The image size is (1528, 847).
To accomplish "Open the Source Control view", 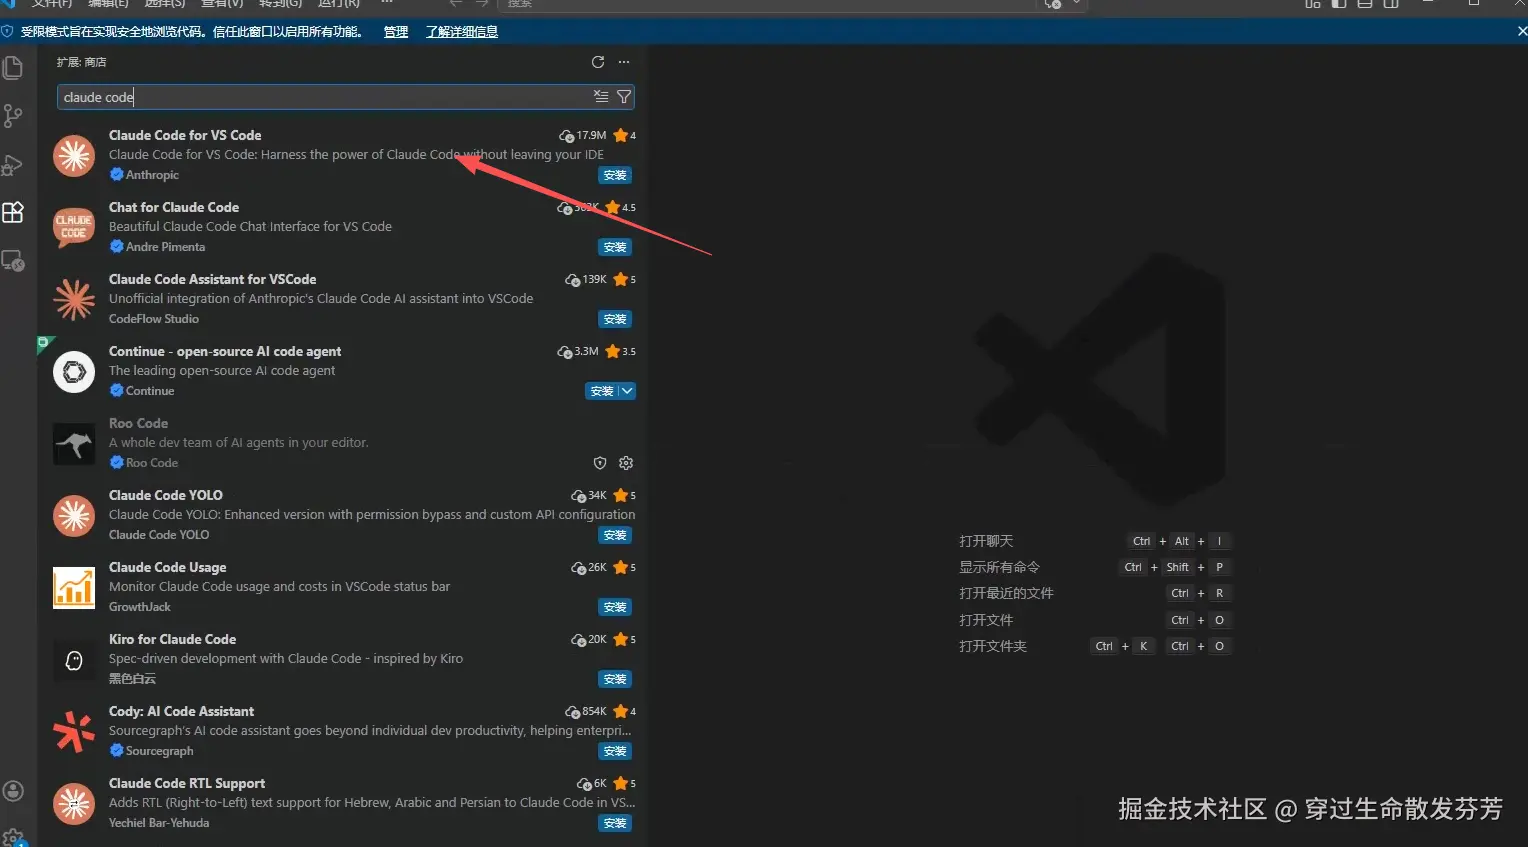I will click(13, 116).
